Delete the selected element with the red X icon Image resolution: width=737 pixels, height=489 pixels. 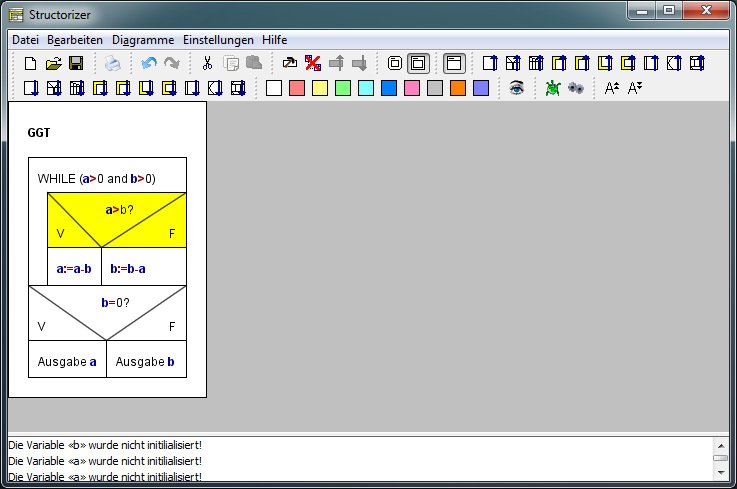tap(313, 63)
